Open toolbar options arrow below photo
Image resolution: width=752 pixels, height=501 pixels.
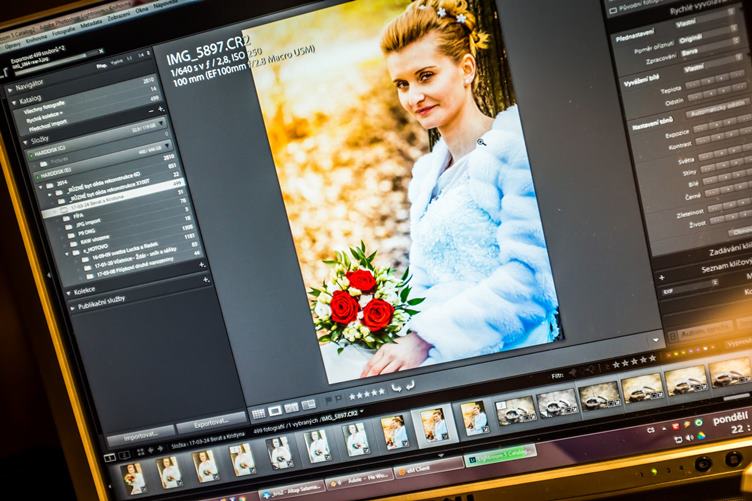coord(656,339)
